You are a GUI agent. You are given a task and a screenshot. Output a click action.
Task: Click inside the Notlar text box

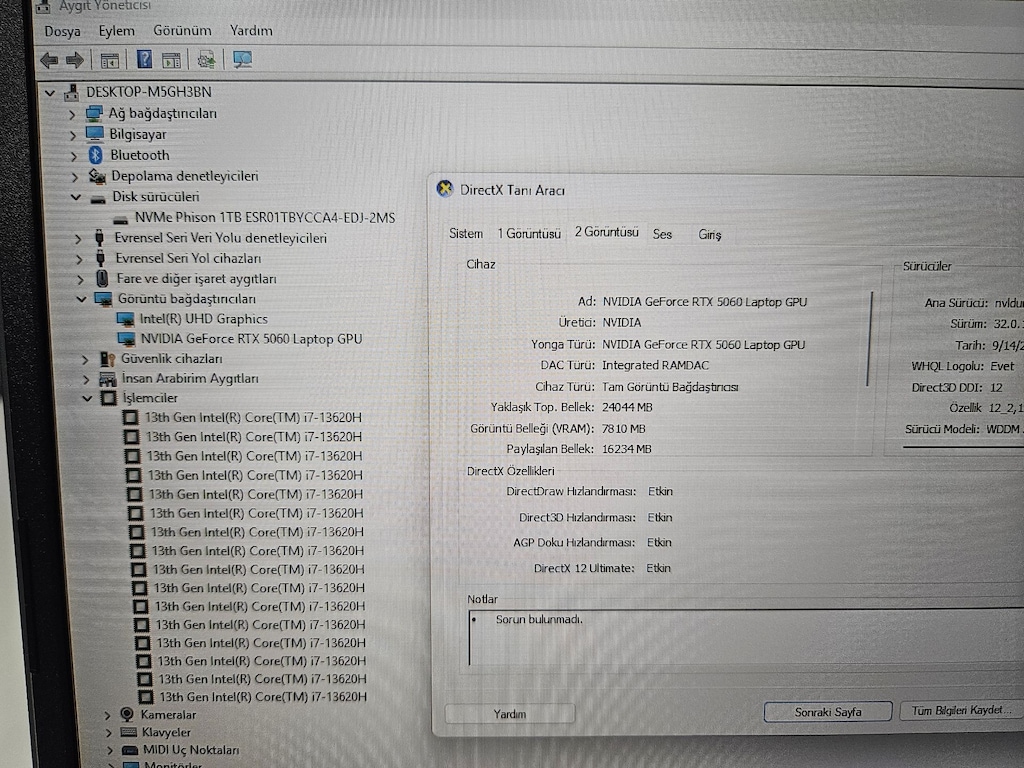[746, 637]
